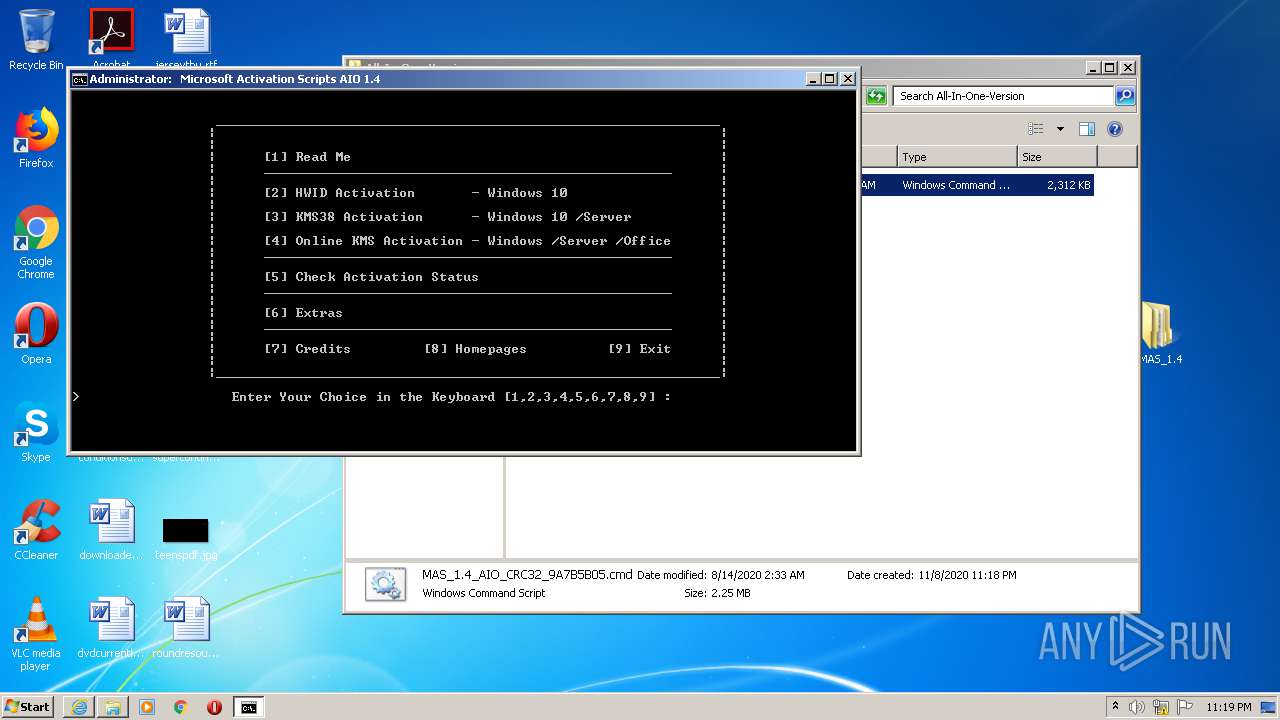Click the '[9] Exit' text

tap(639, 349)
